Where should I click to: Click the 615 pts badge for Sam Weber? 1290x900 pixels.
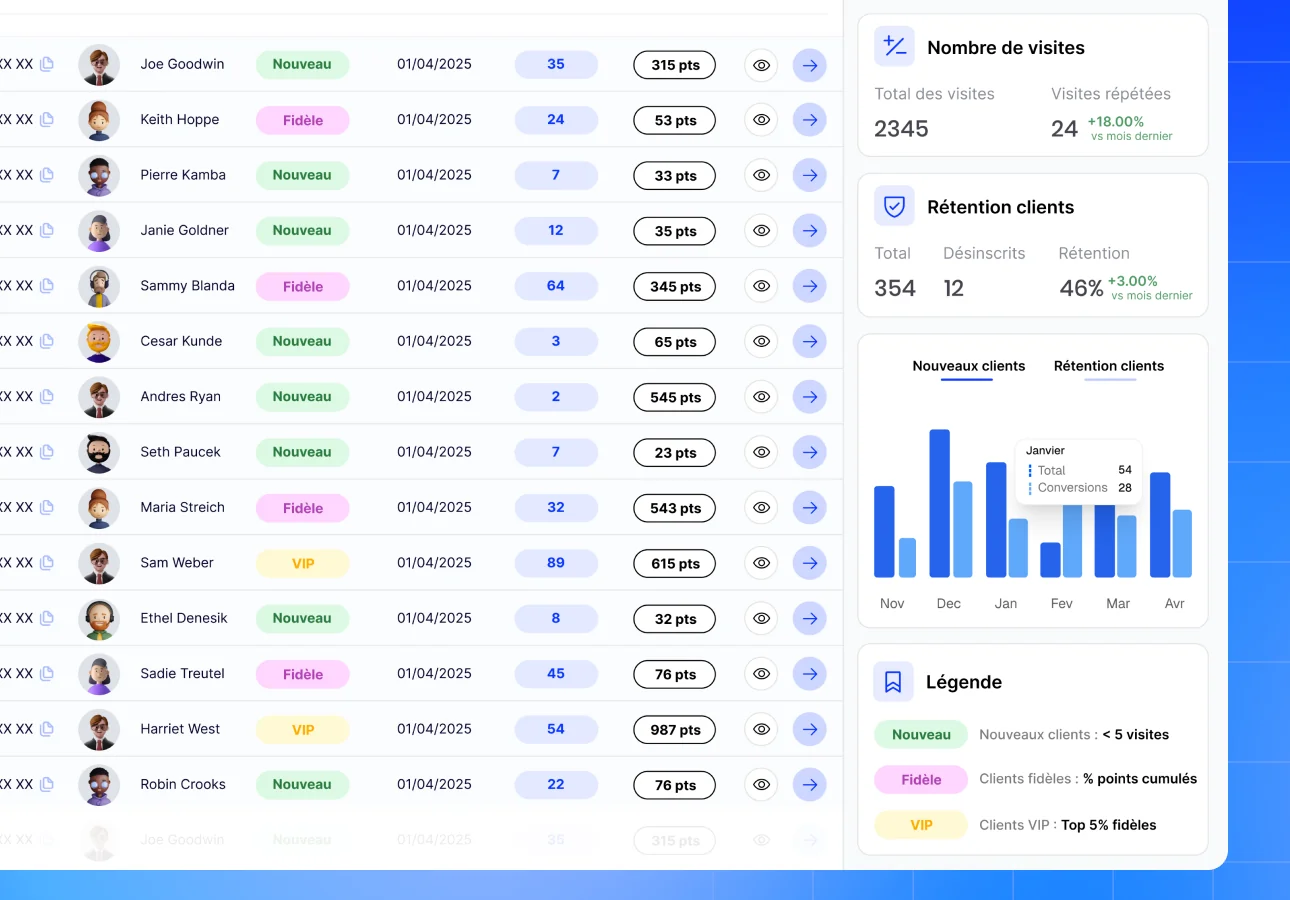pyautogui.click(x=675, y=564)
